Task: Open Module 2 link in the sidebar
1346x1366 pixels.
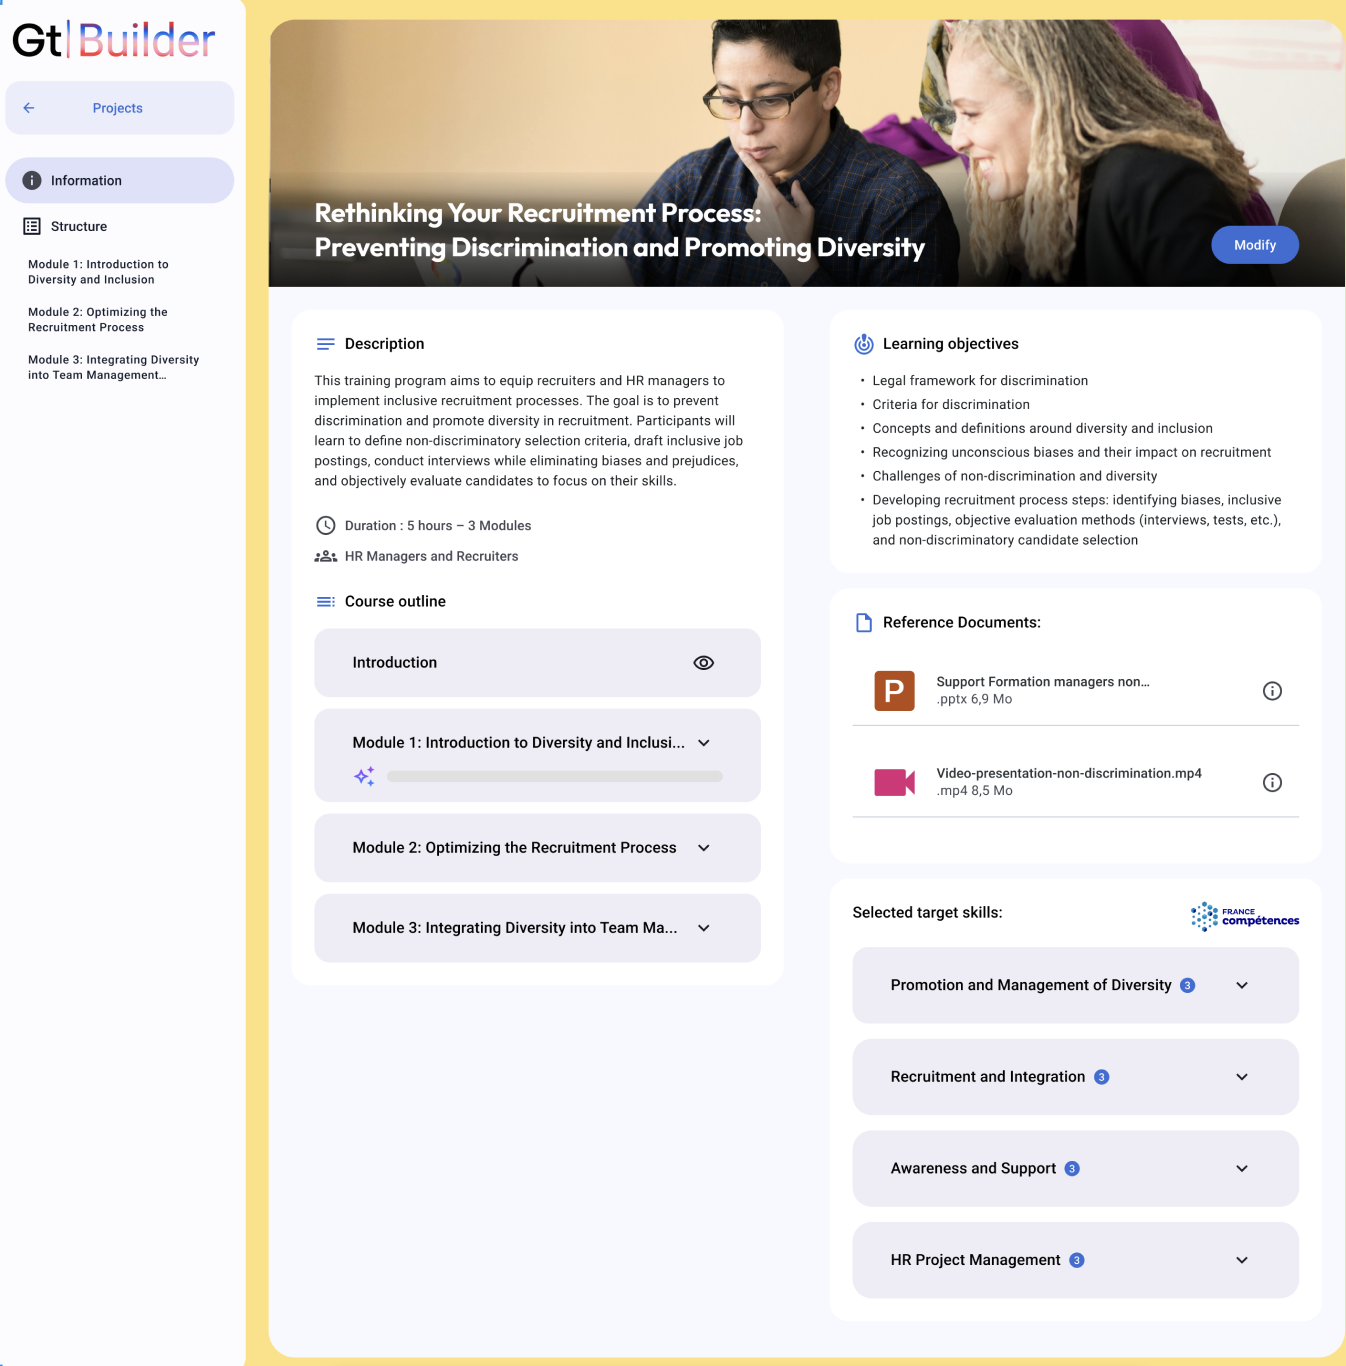Action: pyautogui.click(x=98, y=320)
